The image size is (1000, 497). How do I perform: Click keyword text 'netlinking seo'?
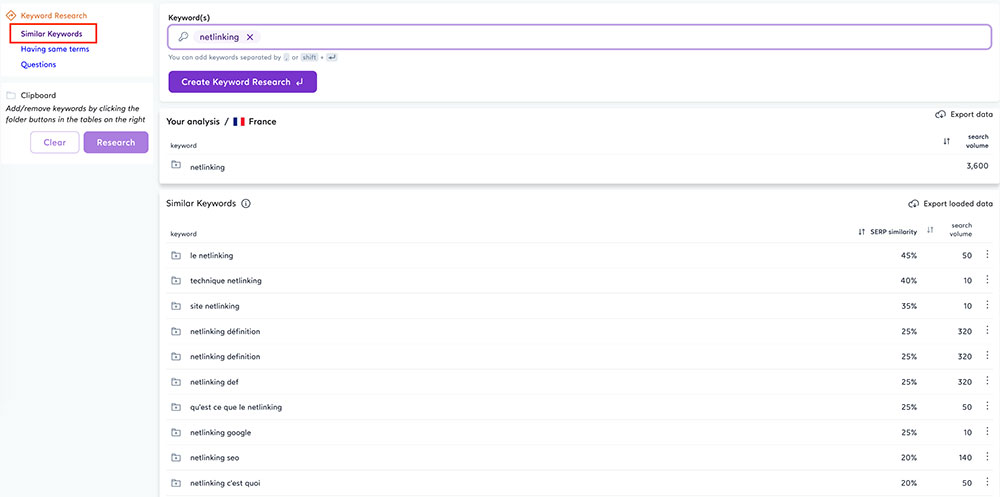click(215, 457)
